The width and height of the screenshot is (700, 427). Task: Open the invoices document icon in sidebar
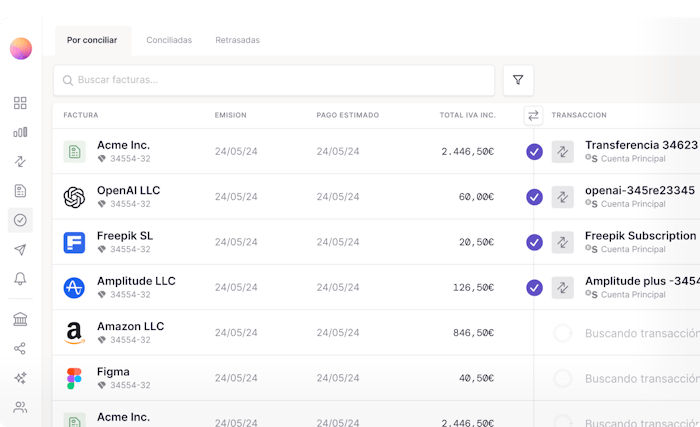(x=20, y=191)
